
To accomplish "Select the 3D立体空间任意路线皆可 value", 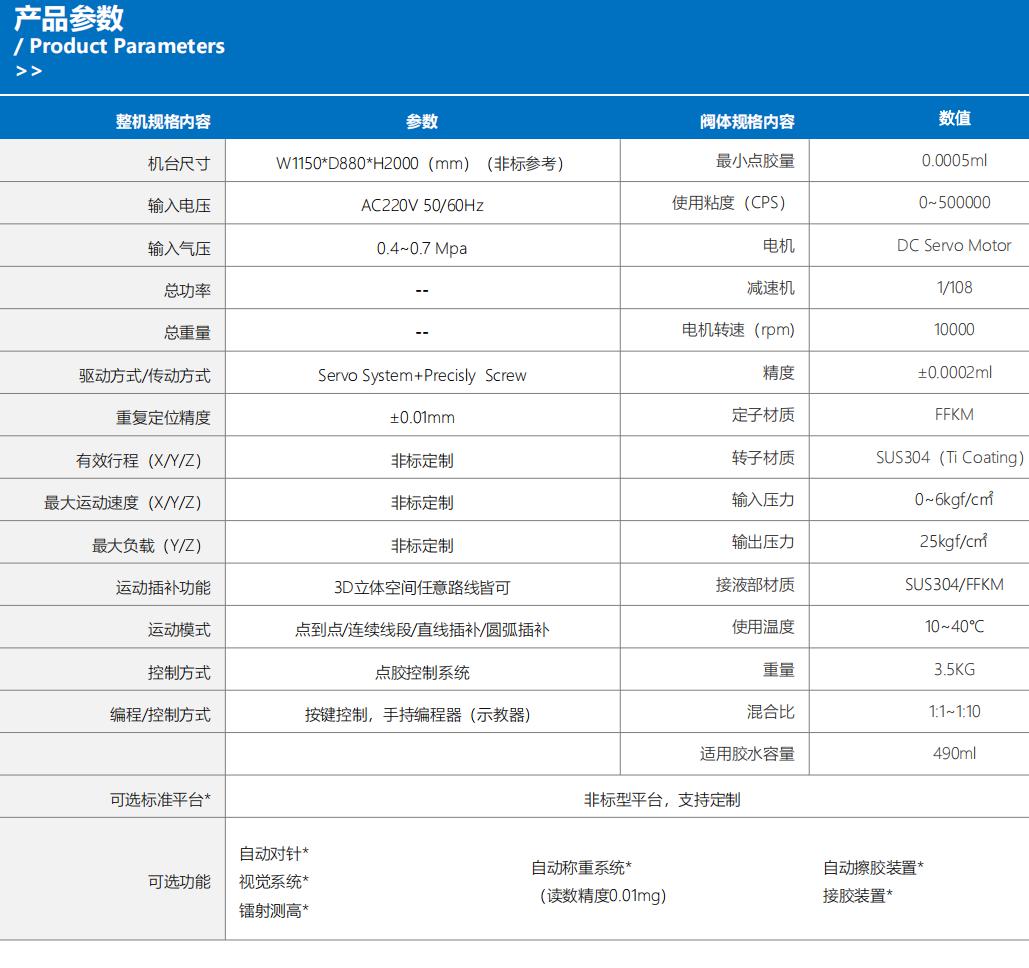I will pos(422,587).
